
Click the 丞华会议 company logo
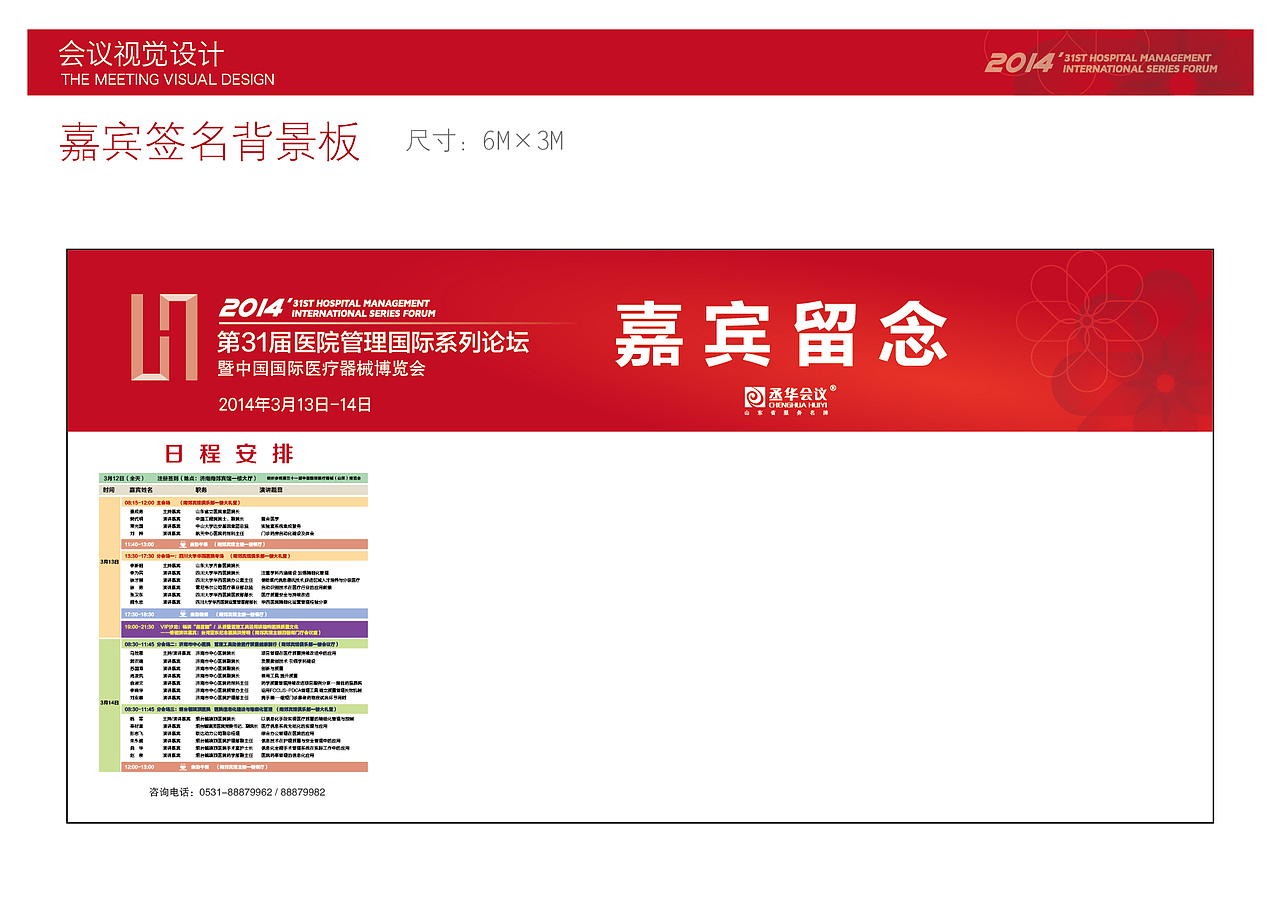coord(790,399)
